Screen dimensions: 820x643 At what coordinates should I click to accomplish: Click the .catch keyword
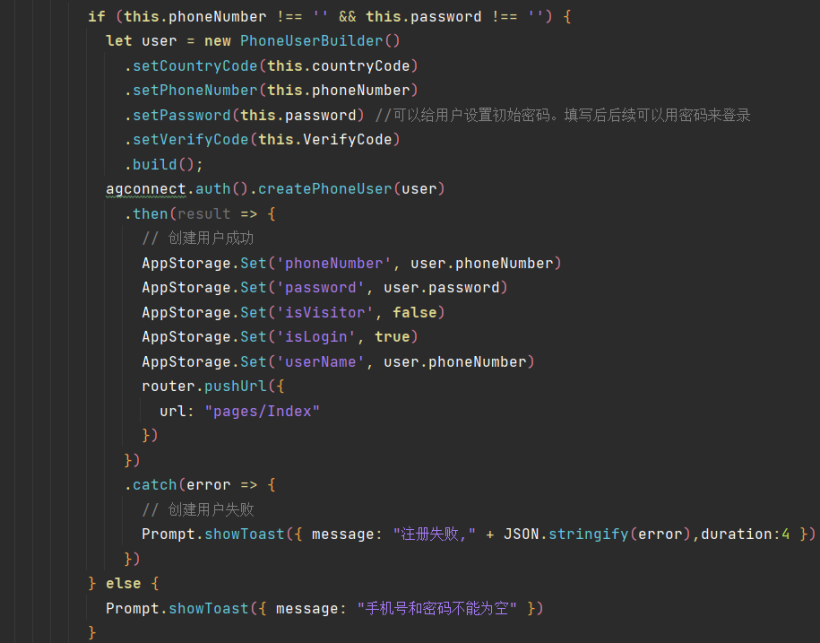pos(151,485)
